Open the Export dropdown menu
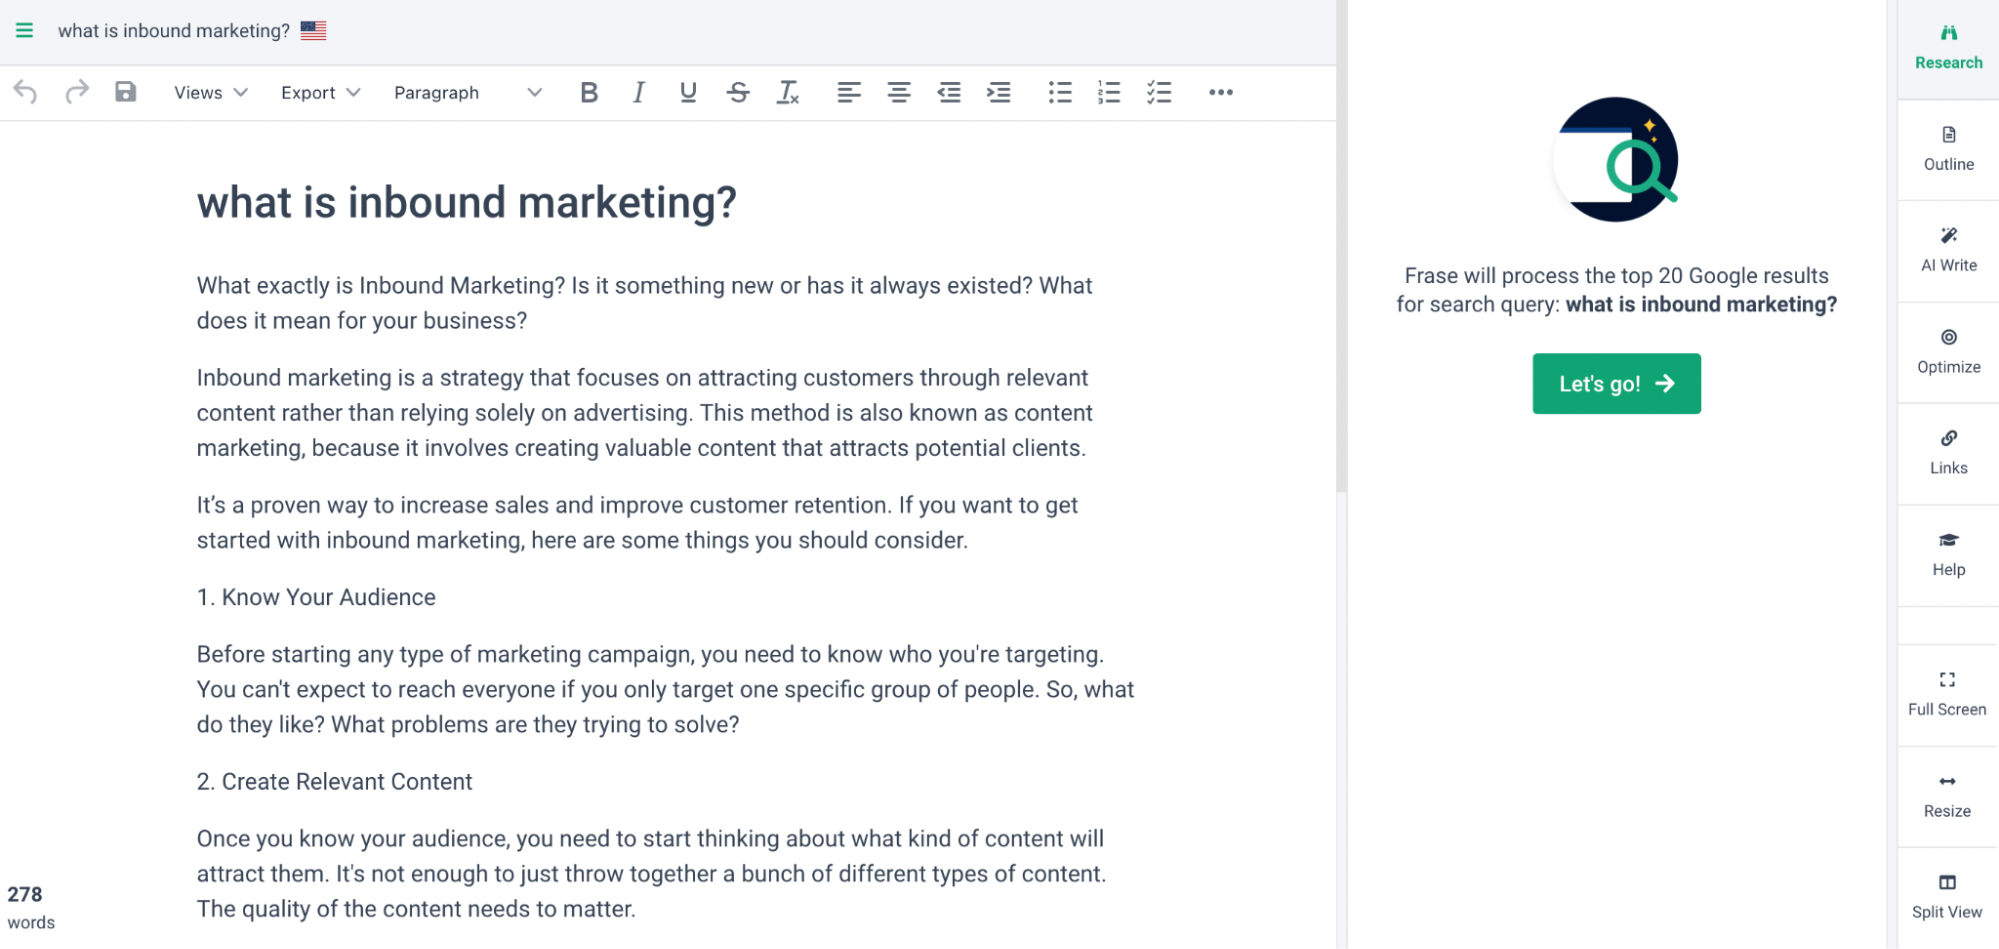Viewport: 1999px width, 949px height. coord(320,92)
